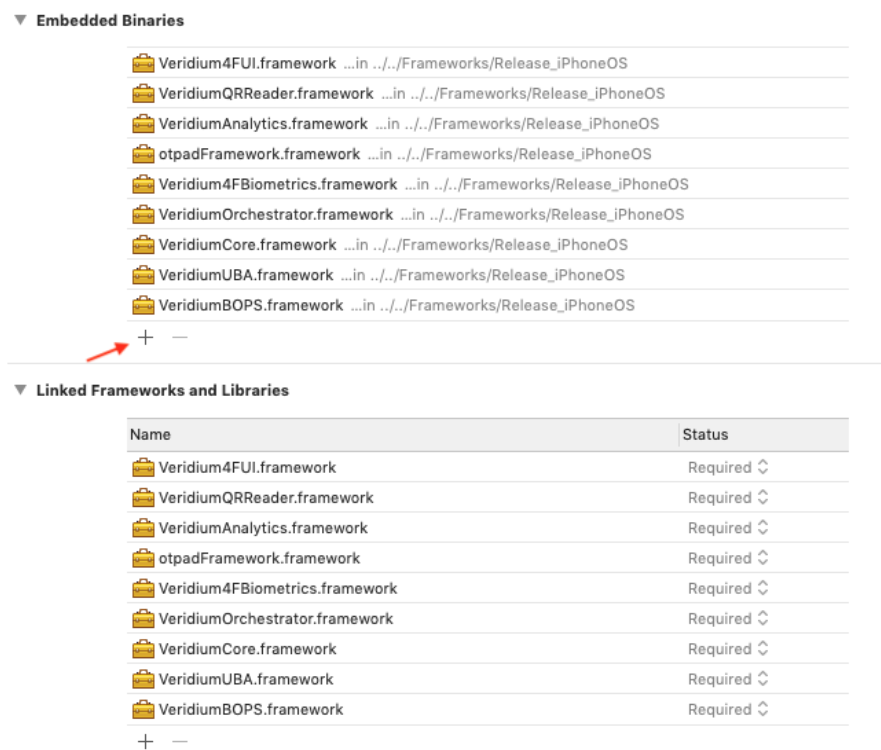This screenshot has height=750, width=881.
Task: Click toolbox icon of embedded VeridiumUBA.framework
Action: [x=143, y=275]
